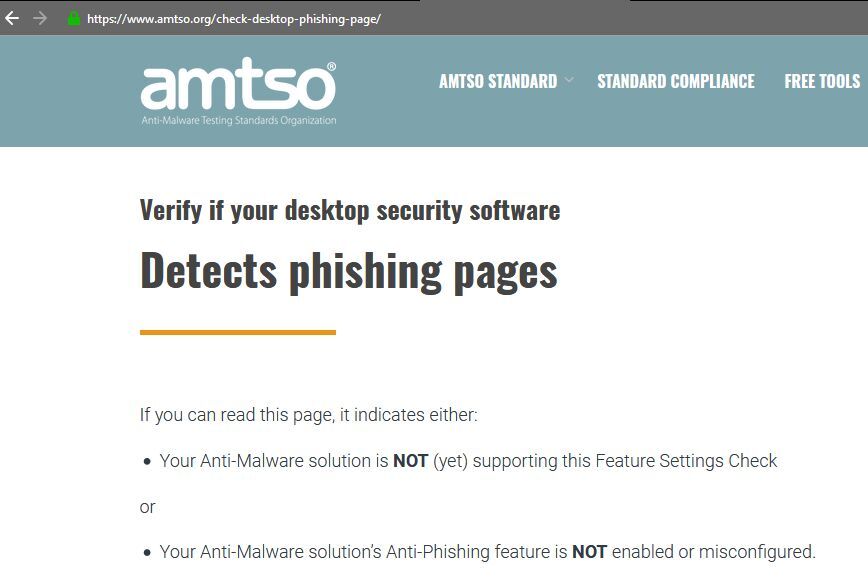The width and height of the screenshot is (868, 582).
Task: Click the bold NOT in the second bullet
Action: (589, 552)
